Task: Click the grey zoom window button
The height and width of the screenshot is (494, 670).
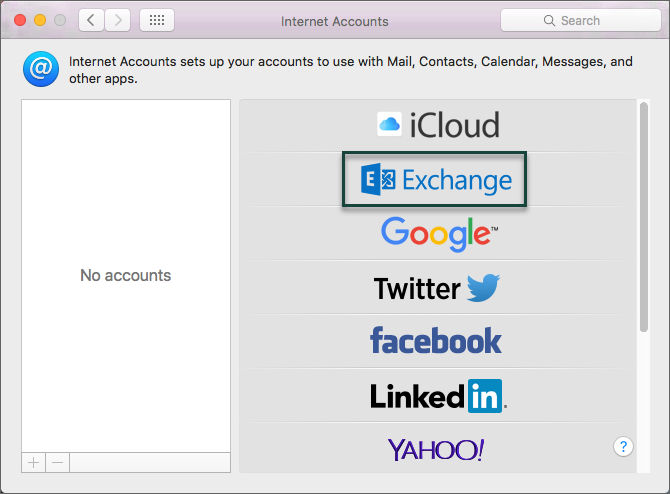Action: [60, 20]
